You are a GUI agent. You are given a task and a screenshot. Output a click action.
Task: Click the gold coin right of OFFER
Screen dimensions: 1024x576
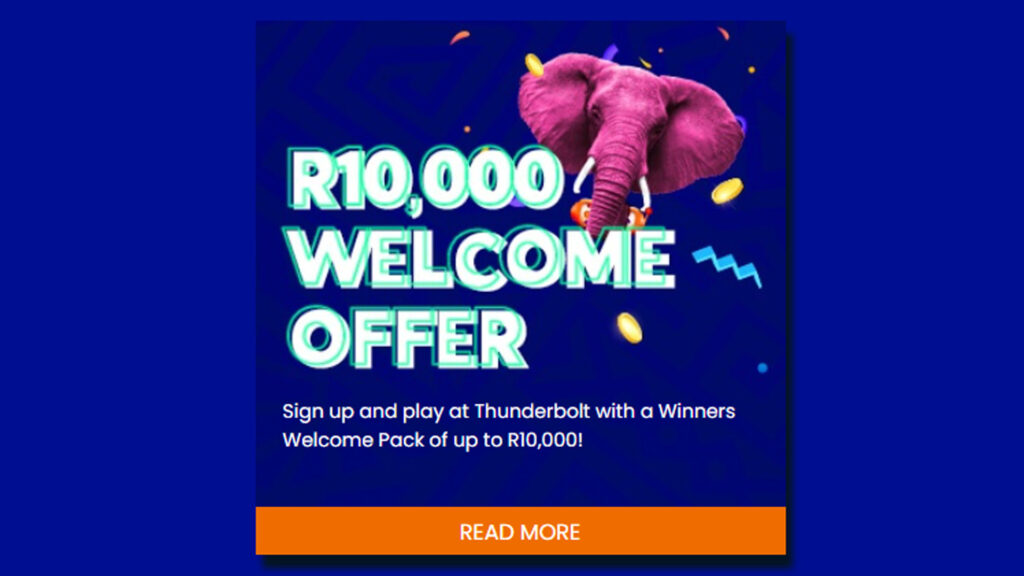point(630,328)
